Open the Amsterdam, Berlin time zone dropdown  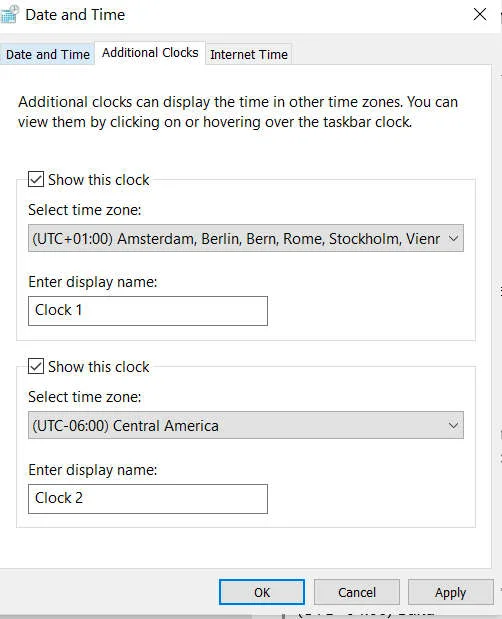[246, 238]
